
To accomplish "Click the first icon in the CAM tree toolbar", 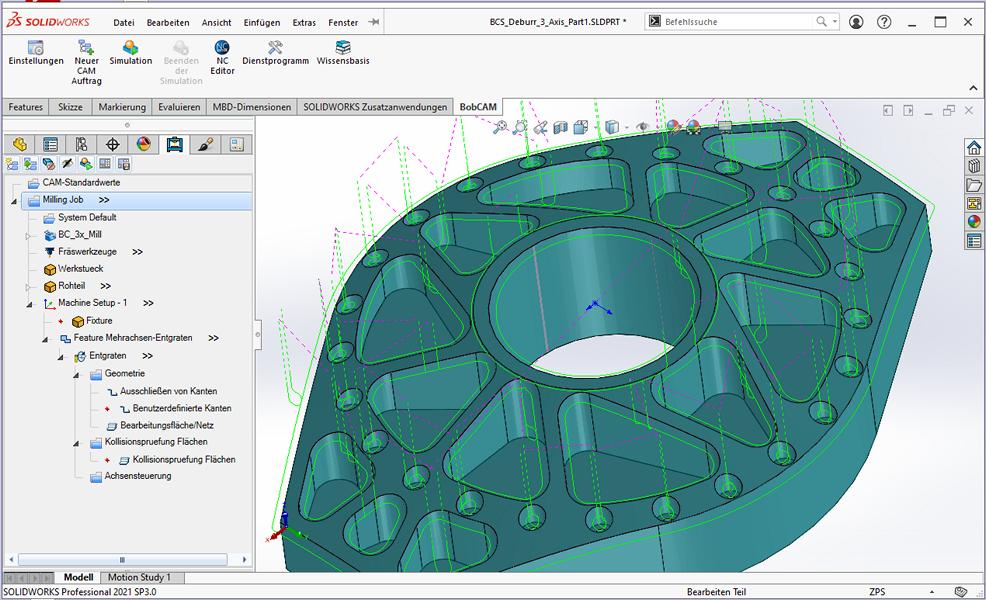I will (x=12, y=164).
